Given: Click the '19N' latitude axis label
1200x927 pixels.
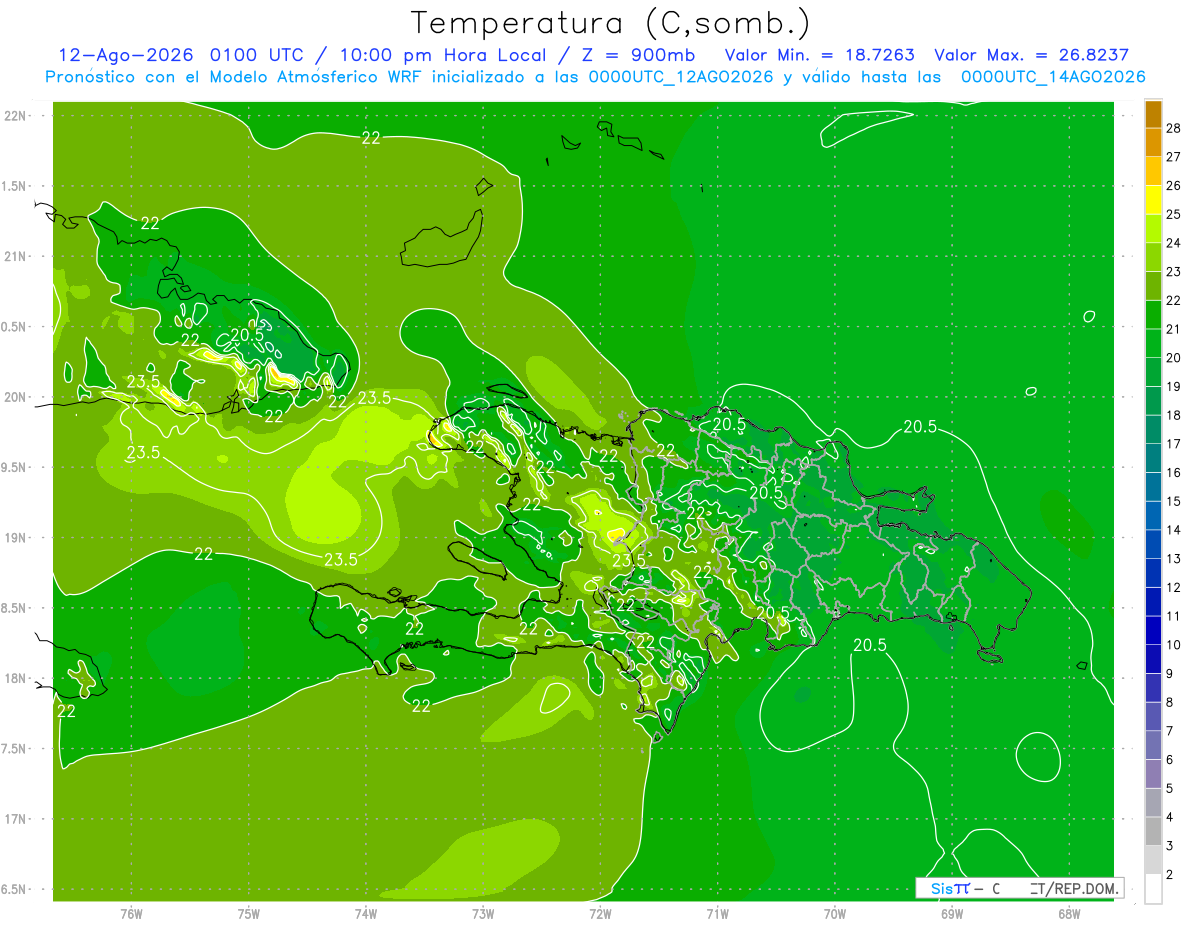Looking at the screenshot, I should click(15, 538).
